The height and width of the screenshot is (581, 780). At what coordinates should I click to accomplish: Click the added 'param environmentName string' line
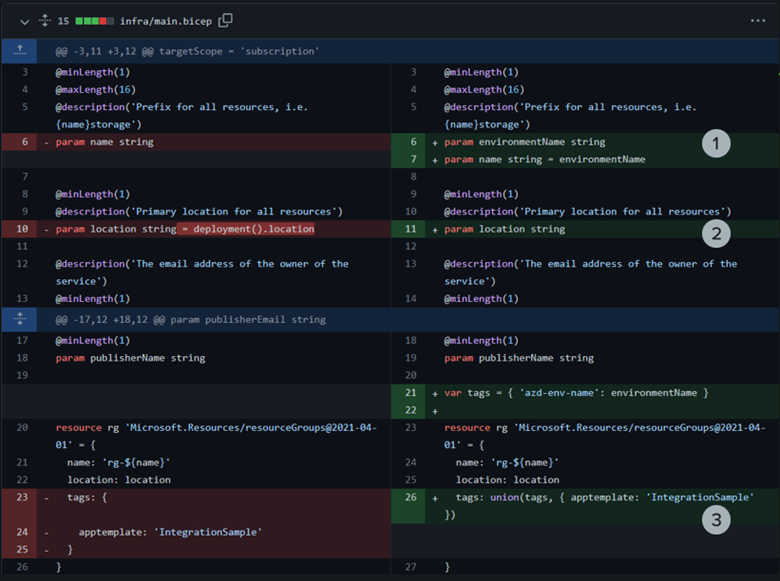click(x=525, y=142)
